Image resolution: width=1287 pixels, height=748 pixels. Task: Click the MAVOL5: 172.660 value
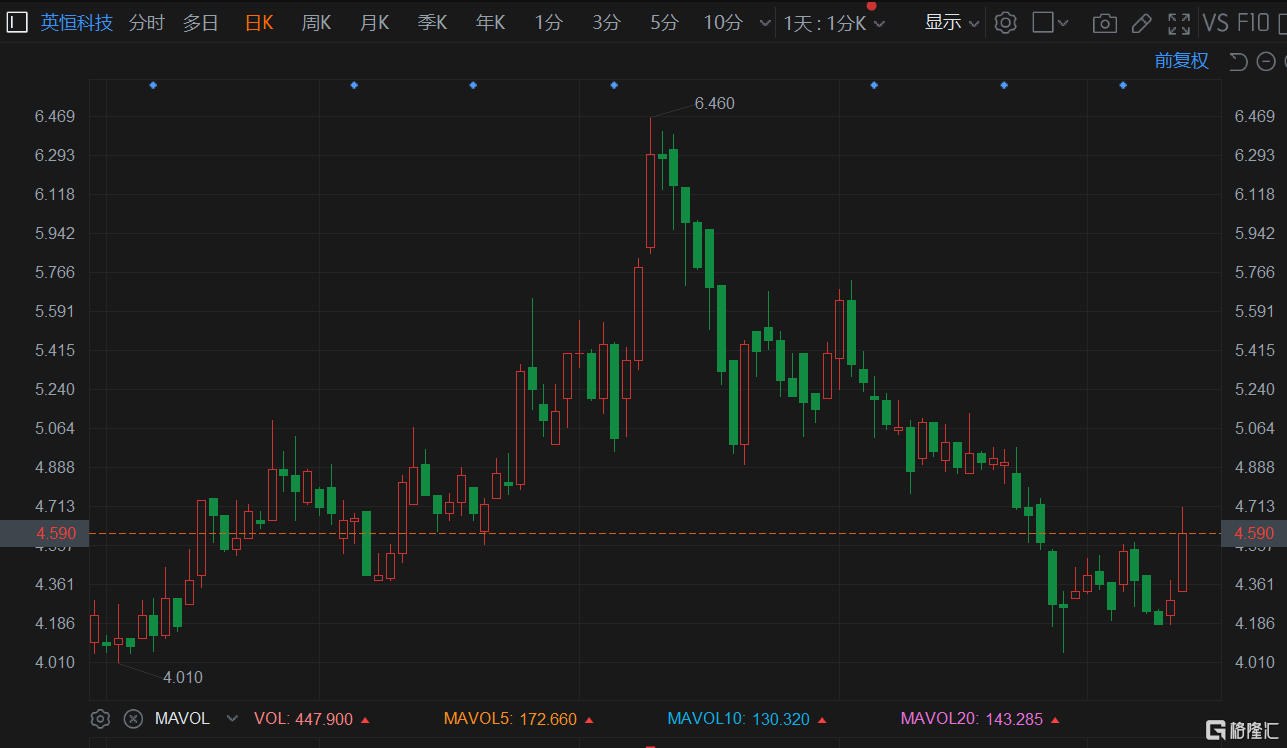click(511, 719)
